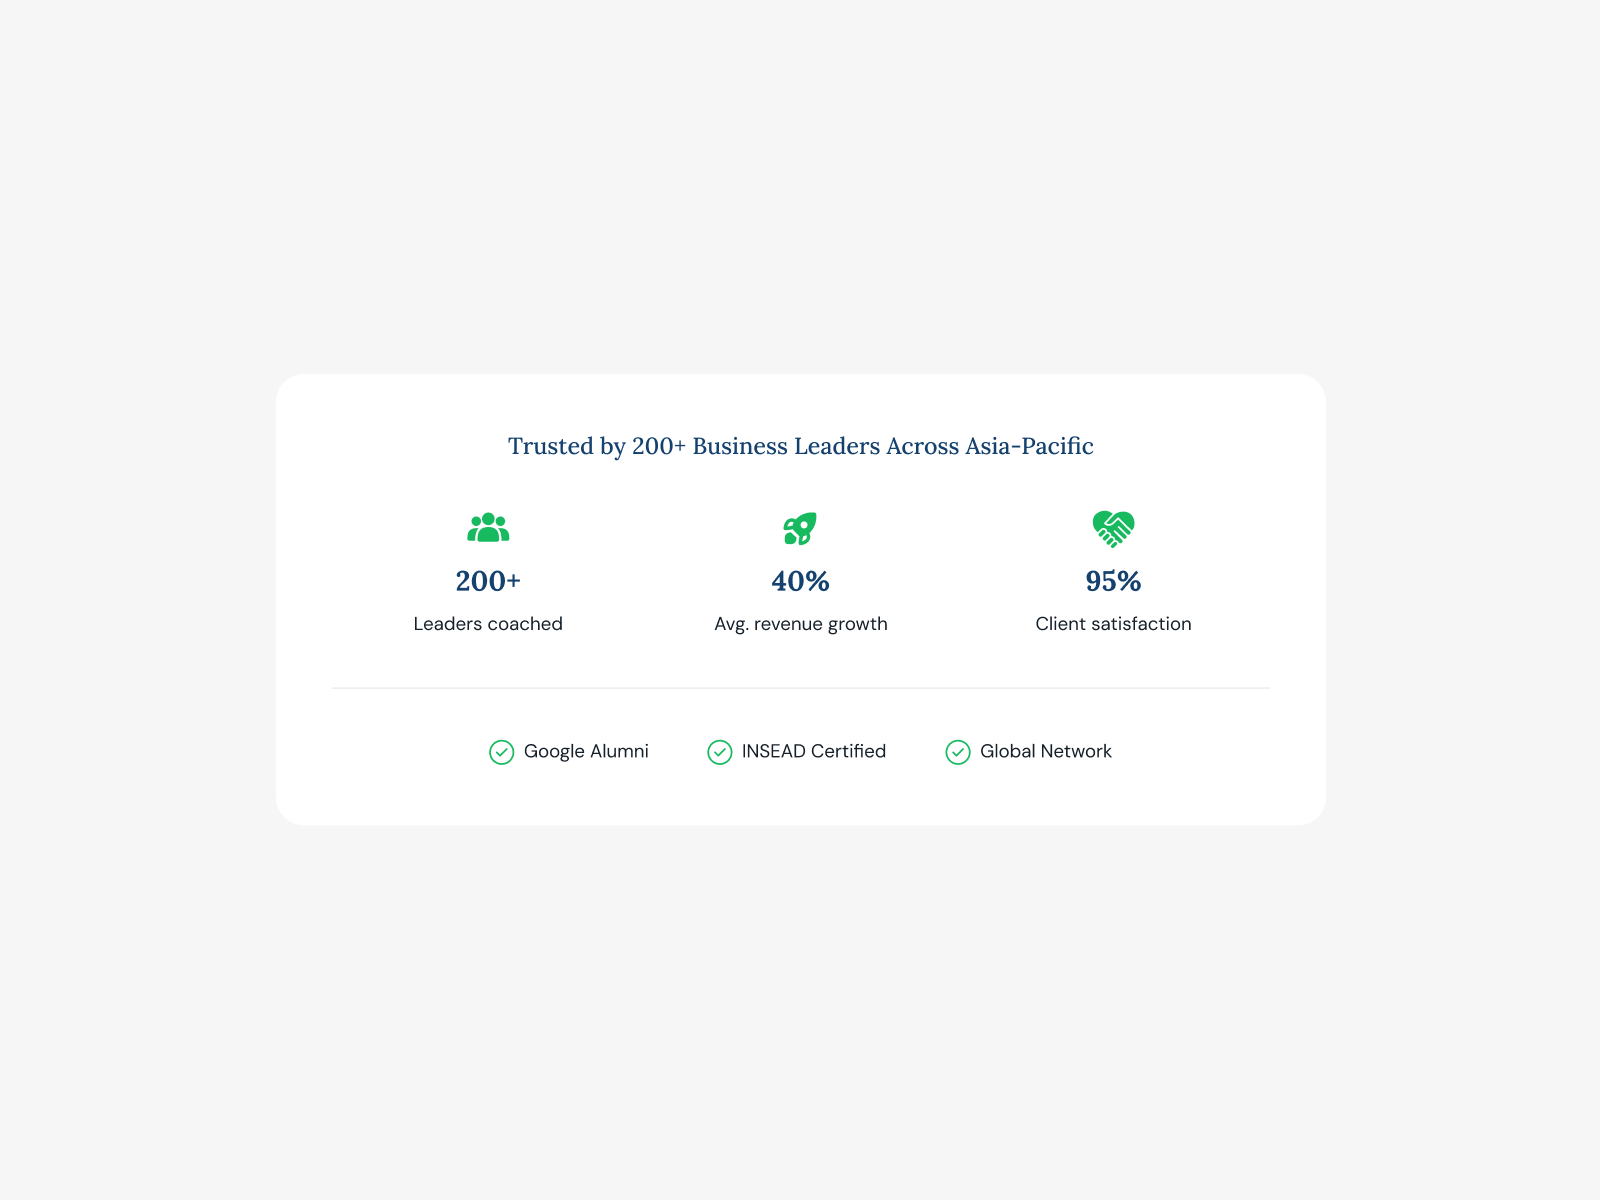Click the Avg. revenue growth label

pos(800,624)
